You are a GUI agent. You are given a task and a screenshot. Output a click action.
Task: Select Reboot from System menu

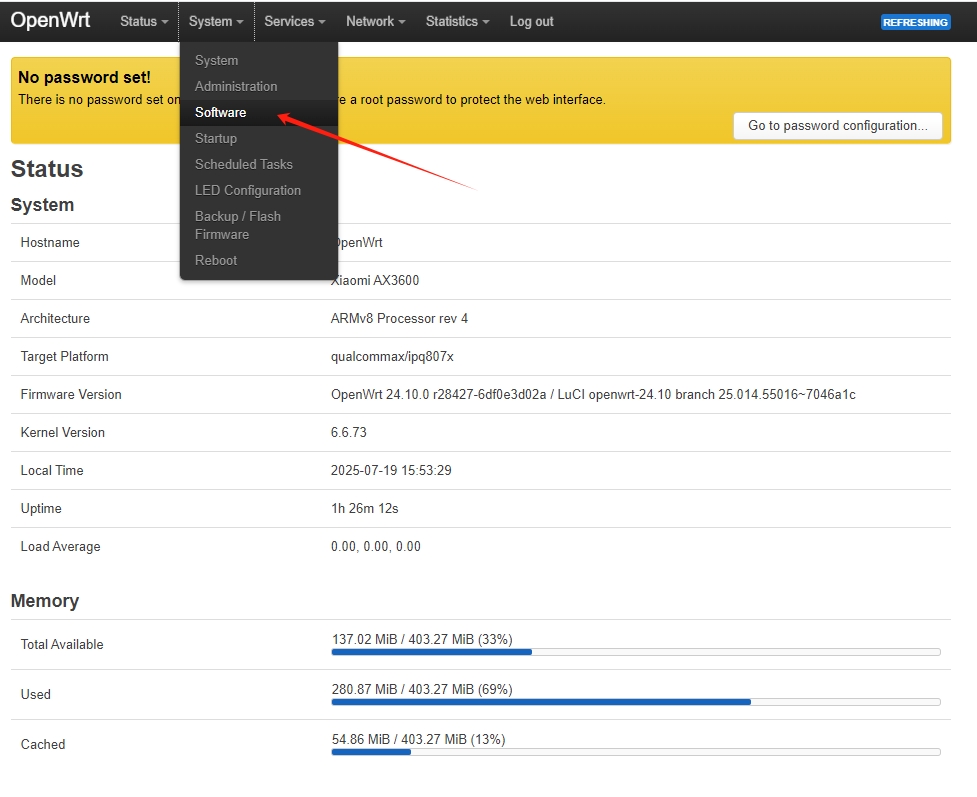tap(259, 260)
